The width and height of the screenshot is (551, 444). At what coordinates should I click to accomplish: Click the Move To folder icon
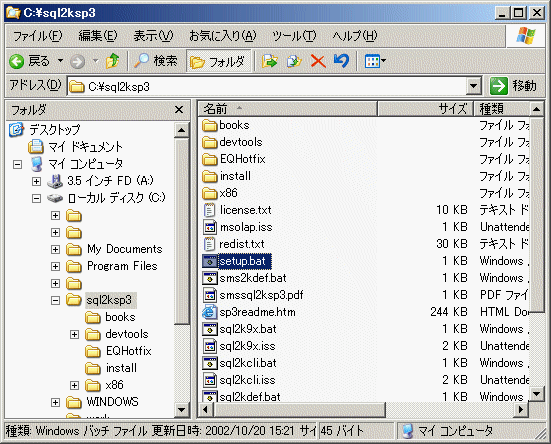[x=270, y=61]
